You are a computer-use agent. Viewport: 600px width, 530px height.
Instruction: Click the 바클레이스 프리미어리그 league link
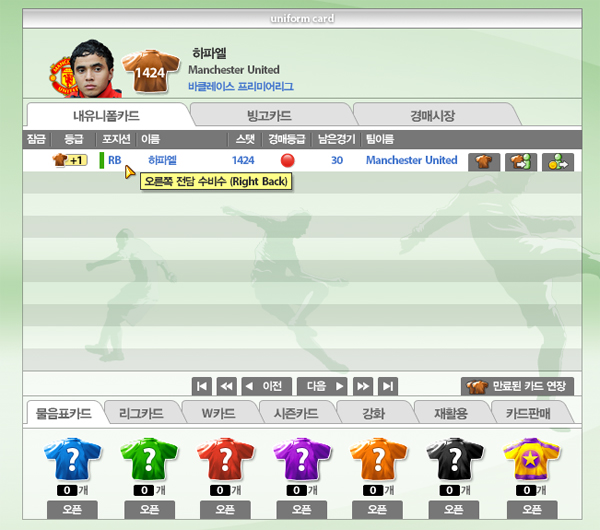point(241,86)
